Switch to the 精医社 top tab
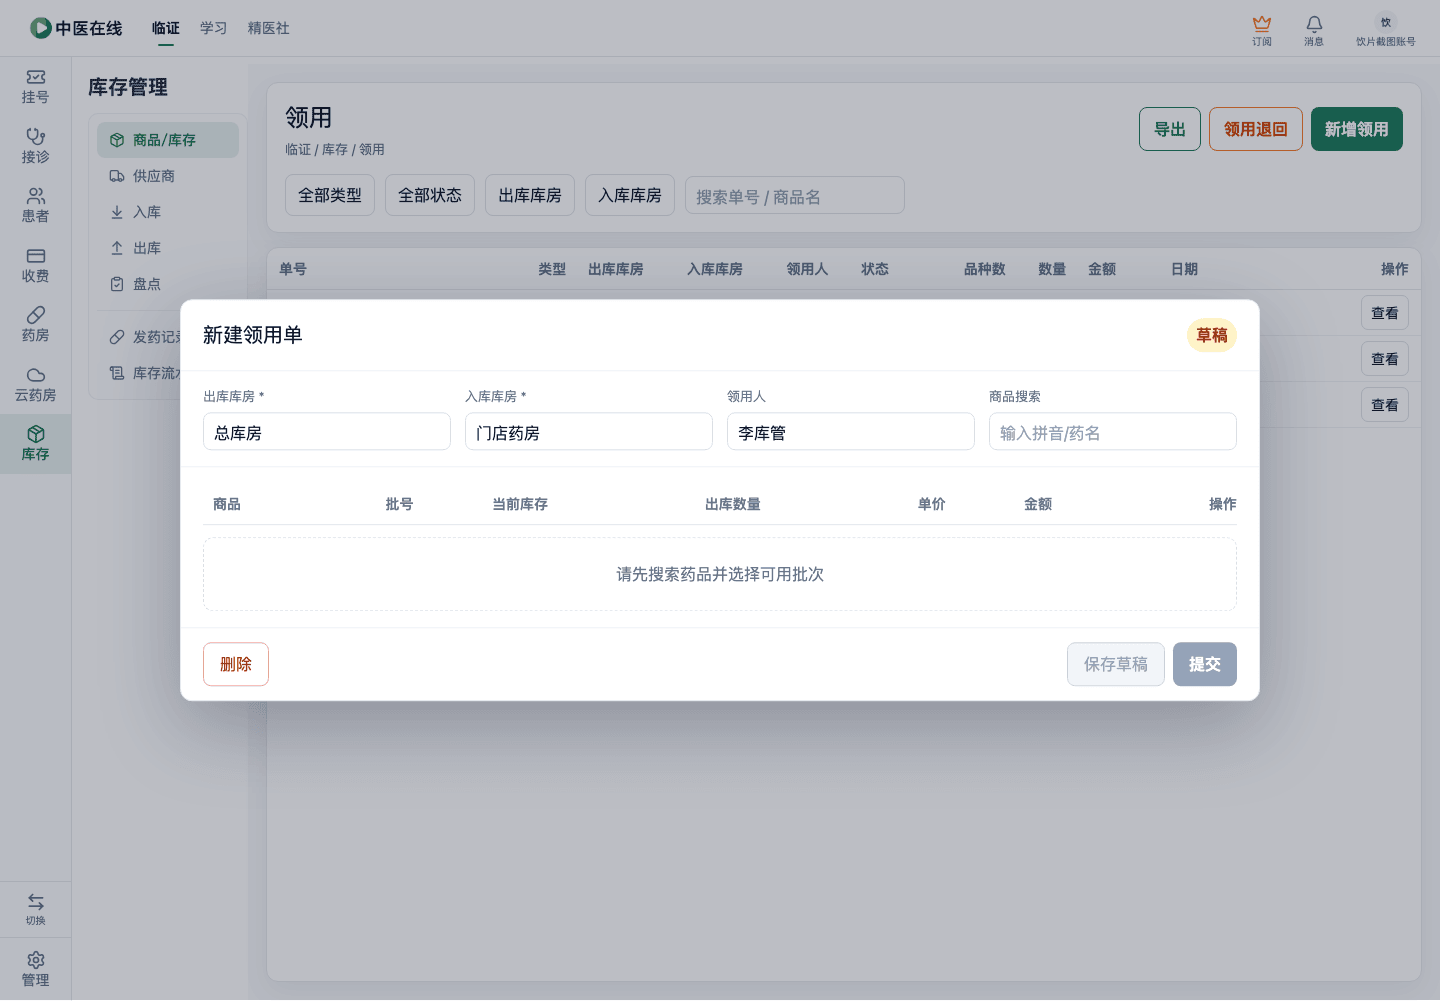This screenshot has width=1440, height=1001. (269, 28)
